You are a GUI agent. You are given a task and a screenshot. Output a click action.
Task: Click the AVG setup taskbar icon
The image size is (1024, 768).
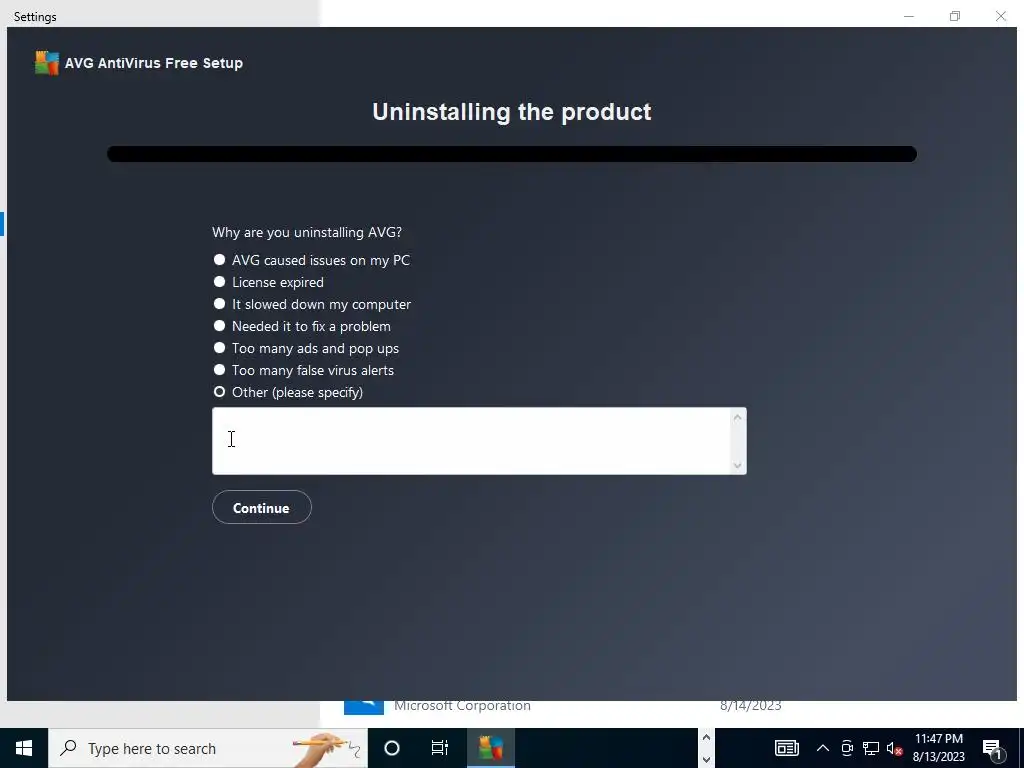(490, 748)
